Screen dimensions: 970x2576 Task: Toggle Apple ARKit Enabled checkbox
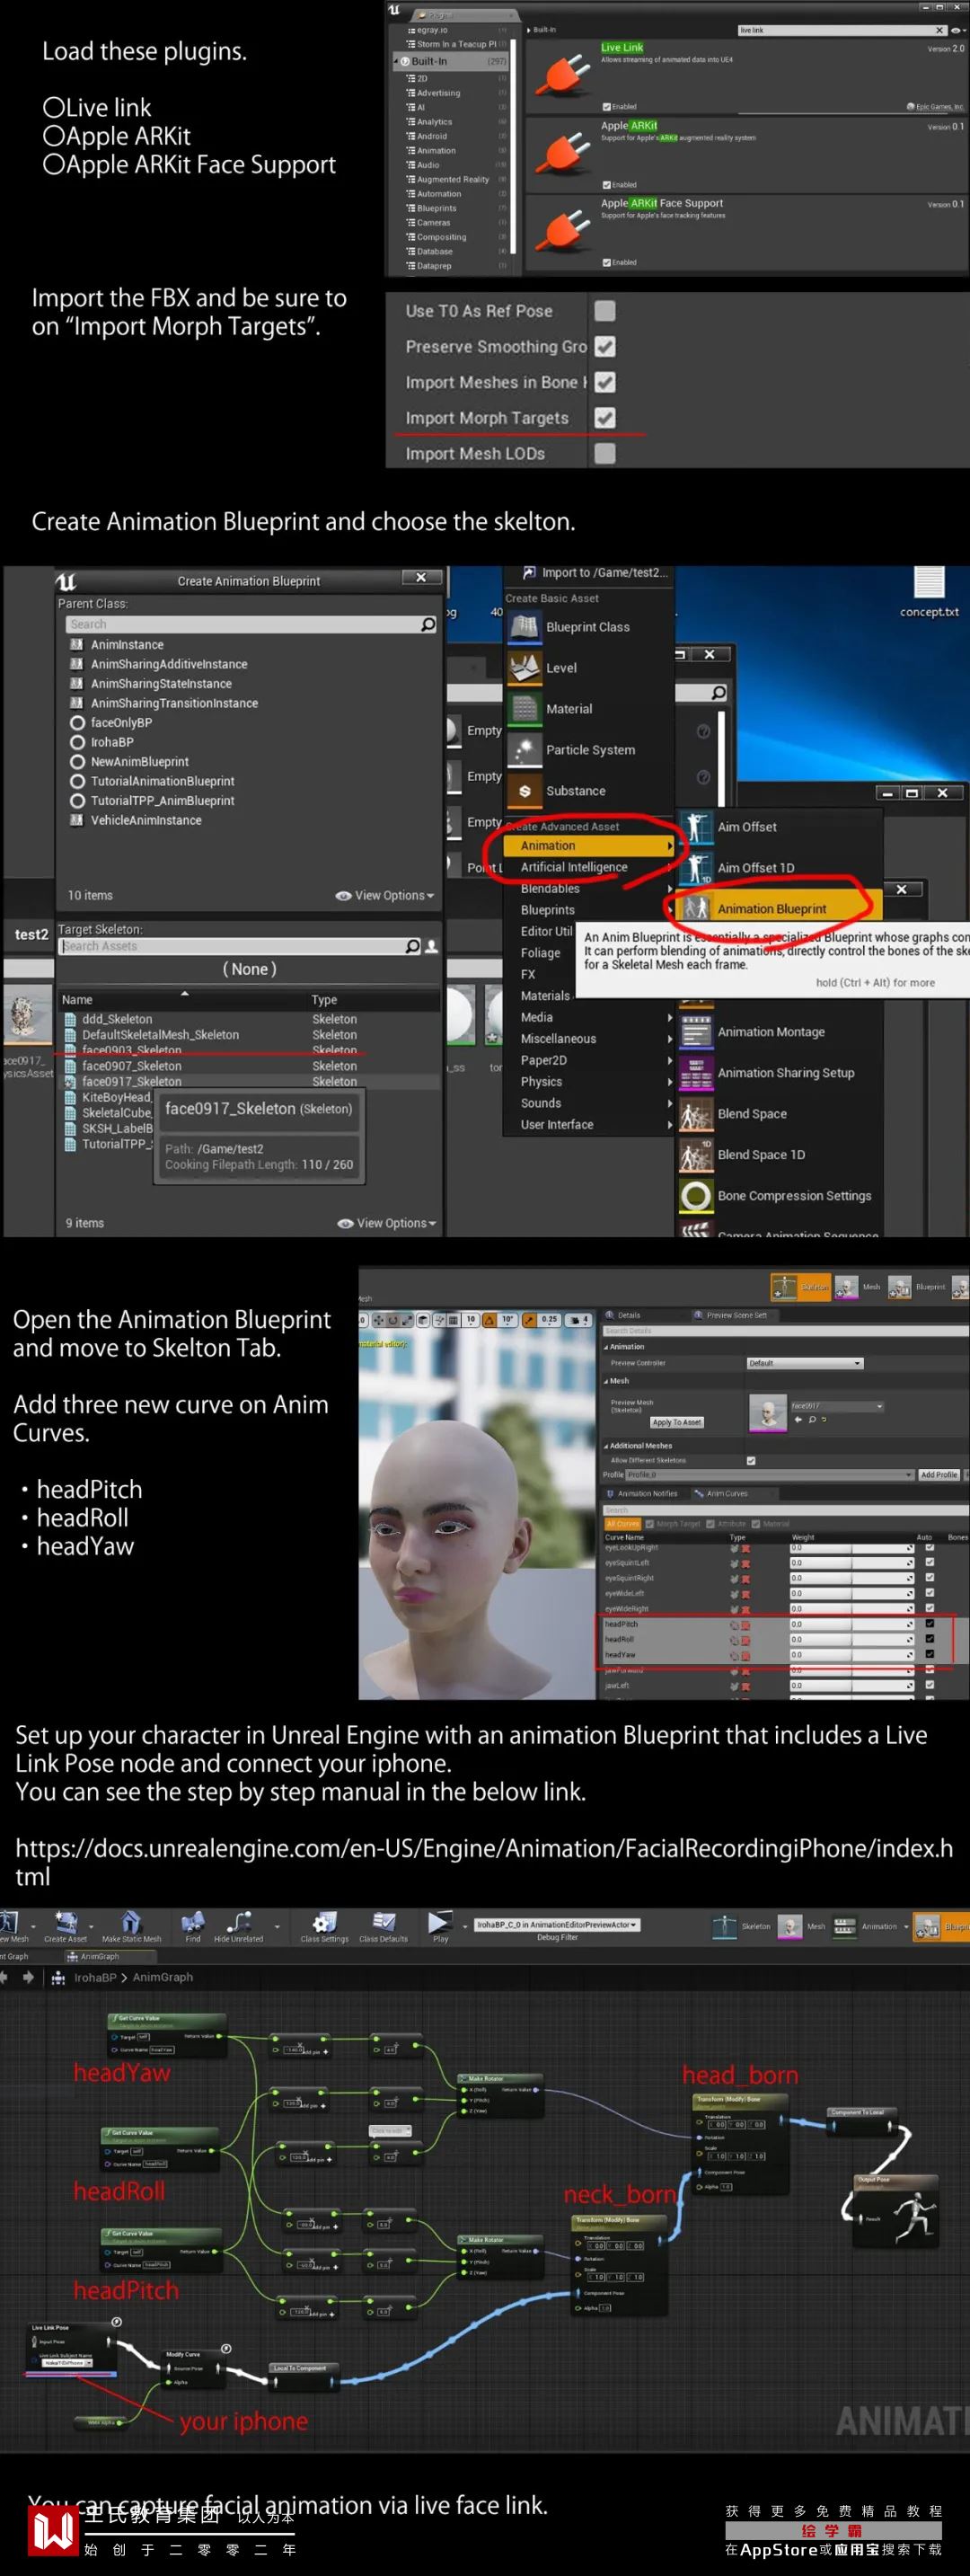606,185
